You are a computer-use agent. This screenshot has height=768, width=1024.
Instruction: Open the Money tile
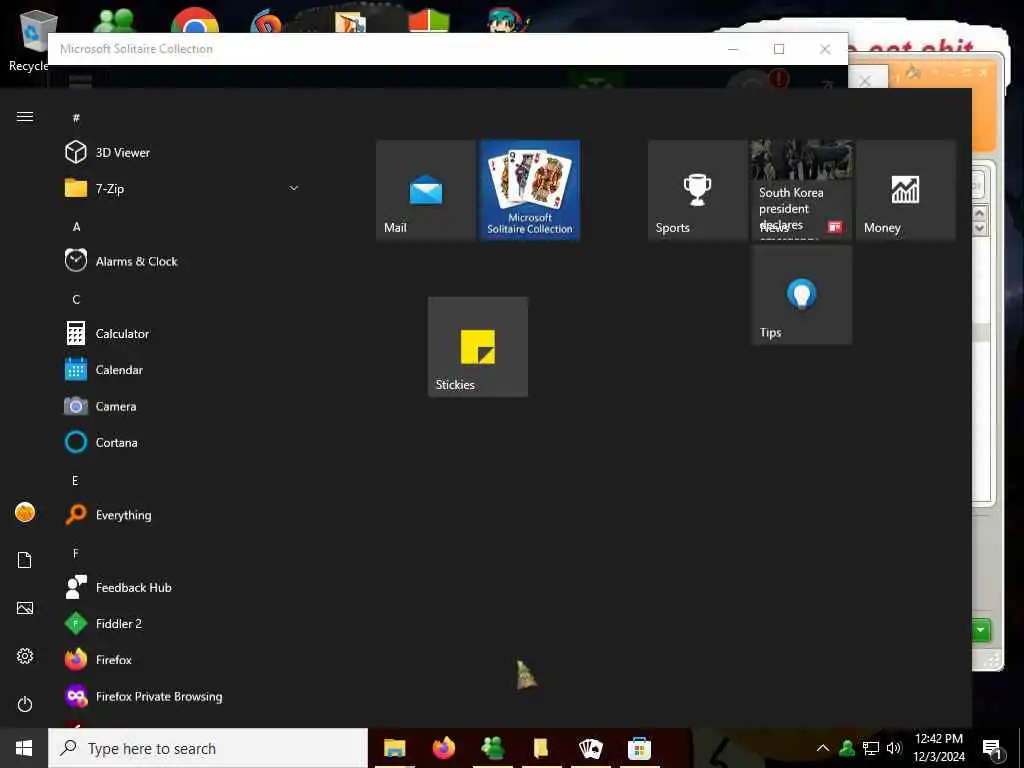tap(905, 190)
